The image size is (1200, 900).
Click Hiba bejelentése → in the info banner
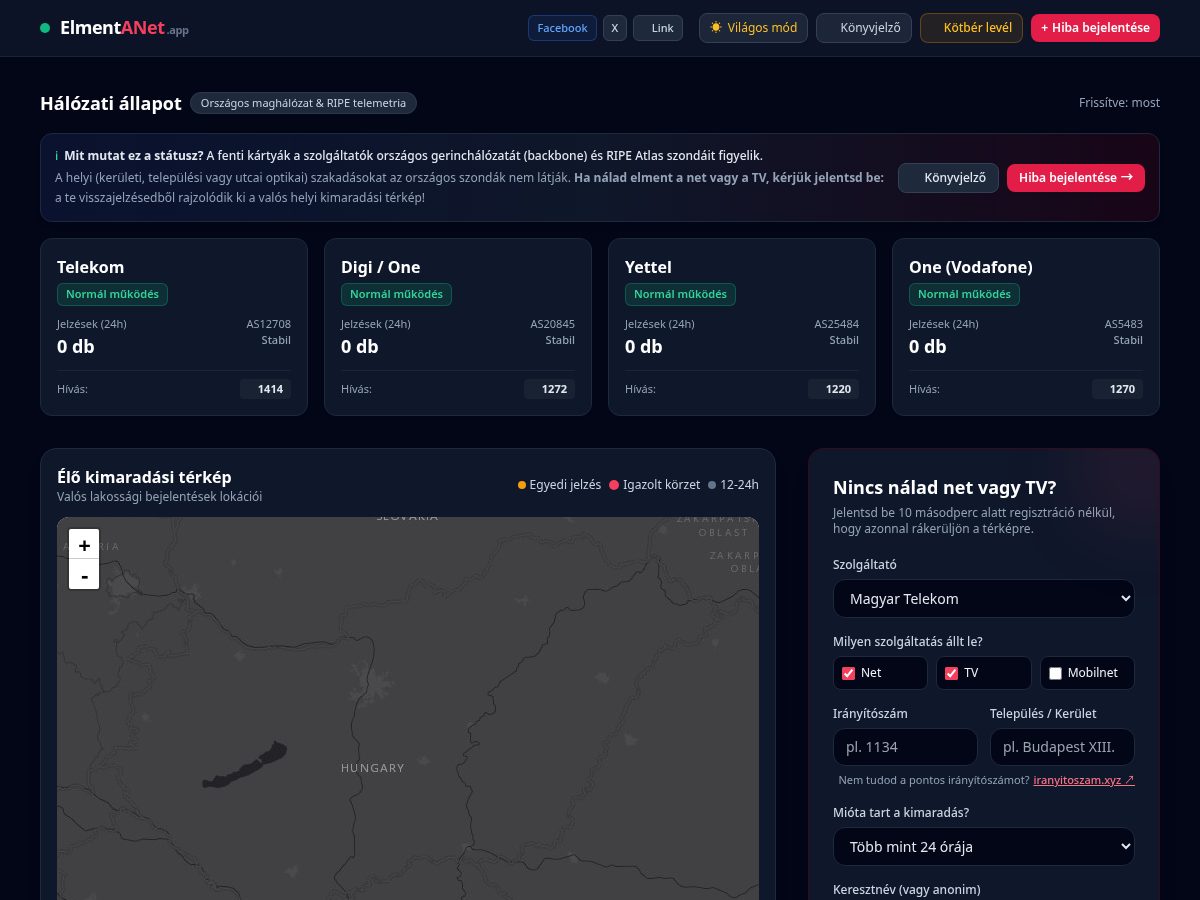1076,178
